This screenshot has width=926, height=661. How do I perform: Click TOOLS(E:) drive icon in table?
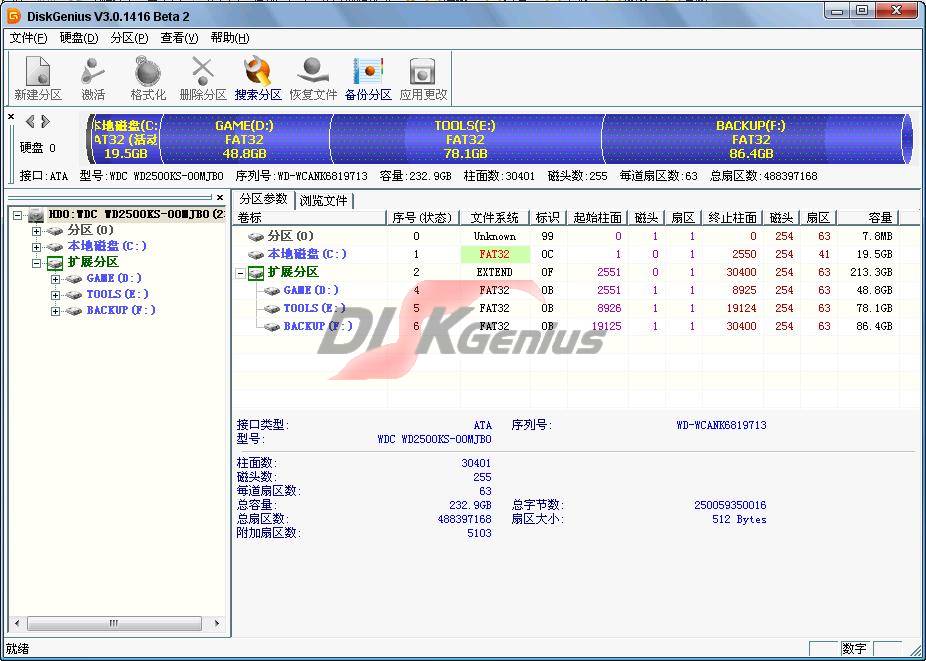coord(272,308)
